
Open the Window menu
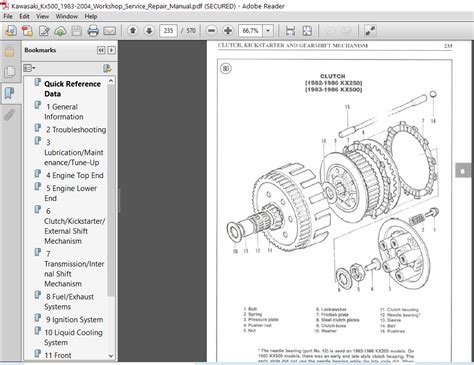(x=66, y=16)
